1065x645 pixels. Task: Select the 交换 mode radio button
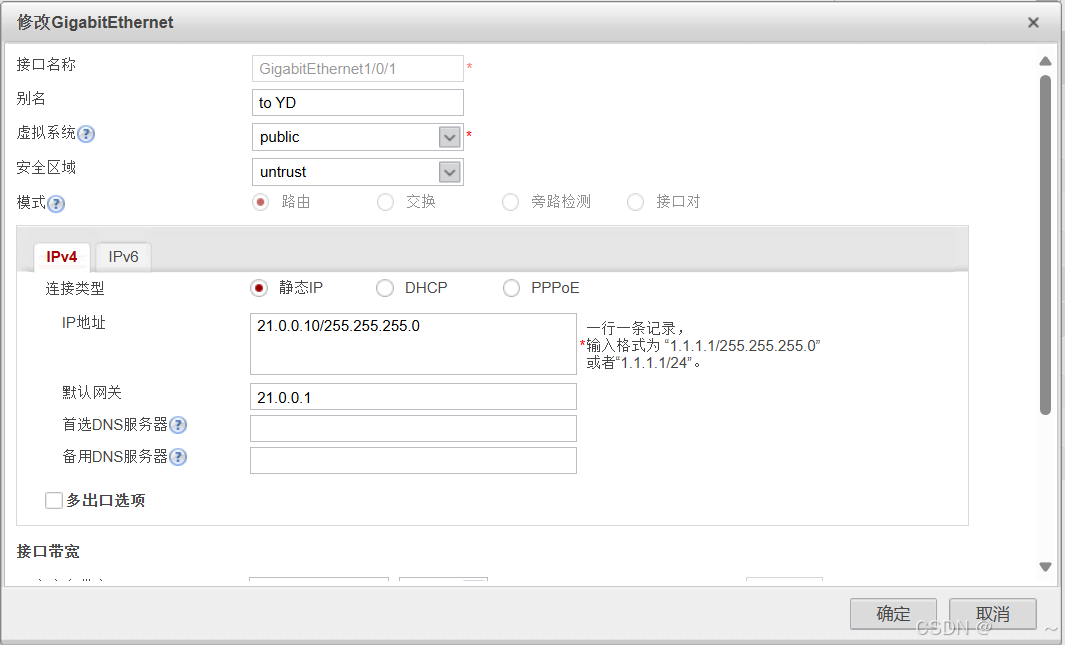(x=385, y=202)
